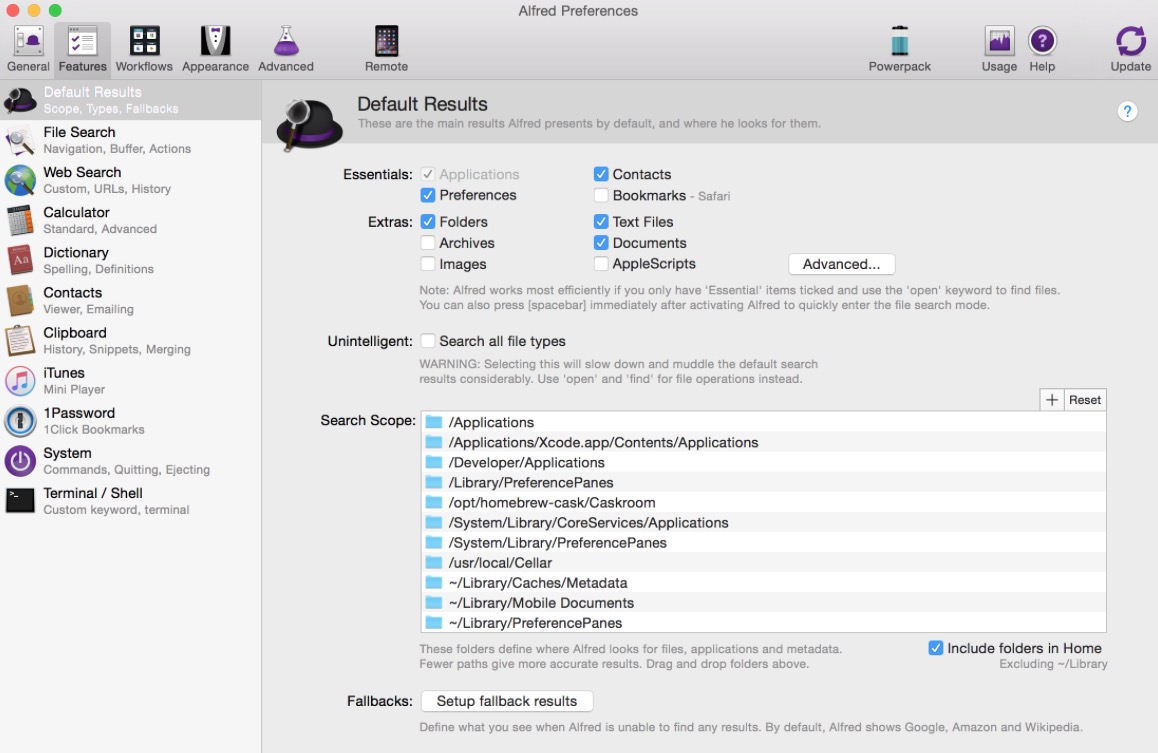Open the 1Password feature in sidebar
Image resolution: width=1158 pixels, height=753 pixels.
click(131, 421)
